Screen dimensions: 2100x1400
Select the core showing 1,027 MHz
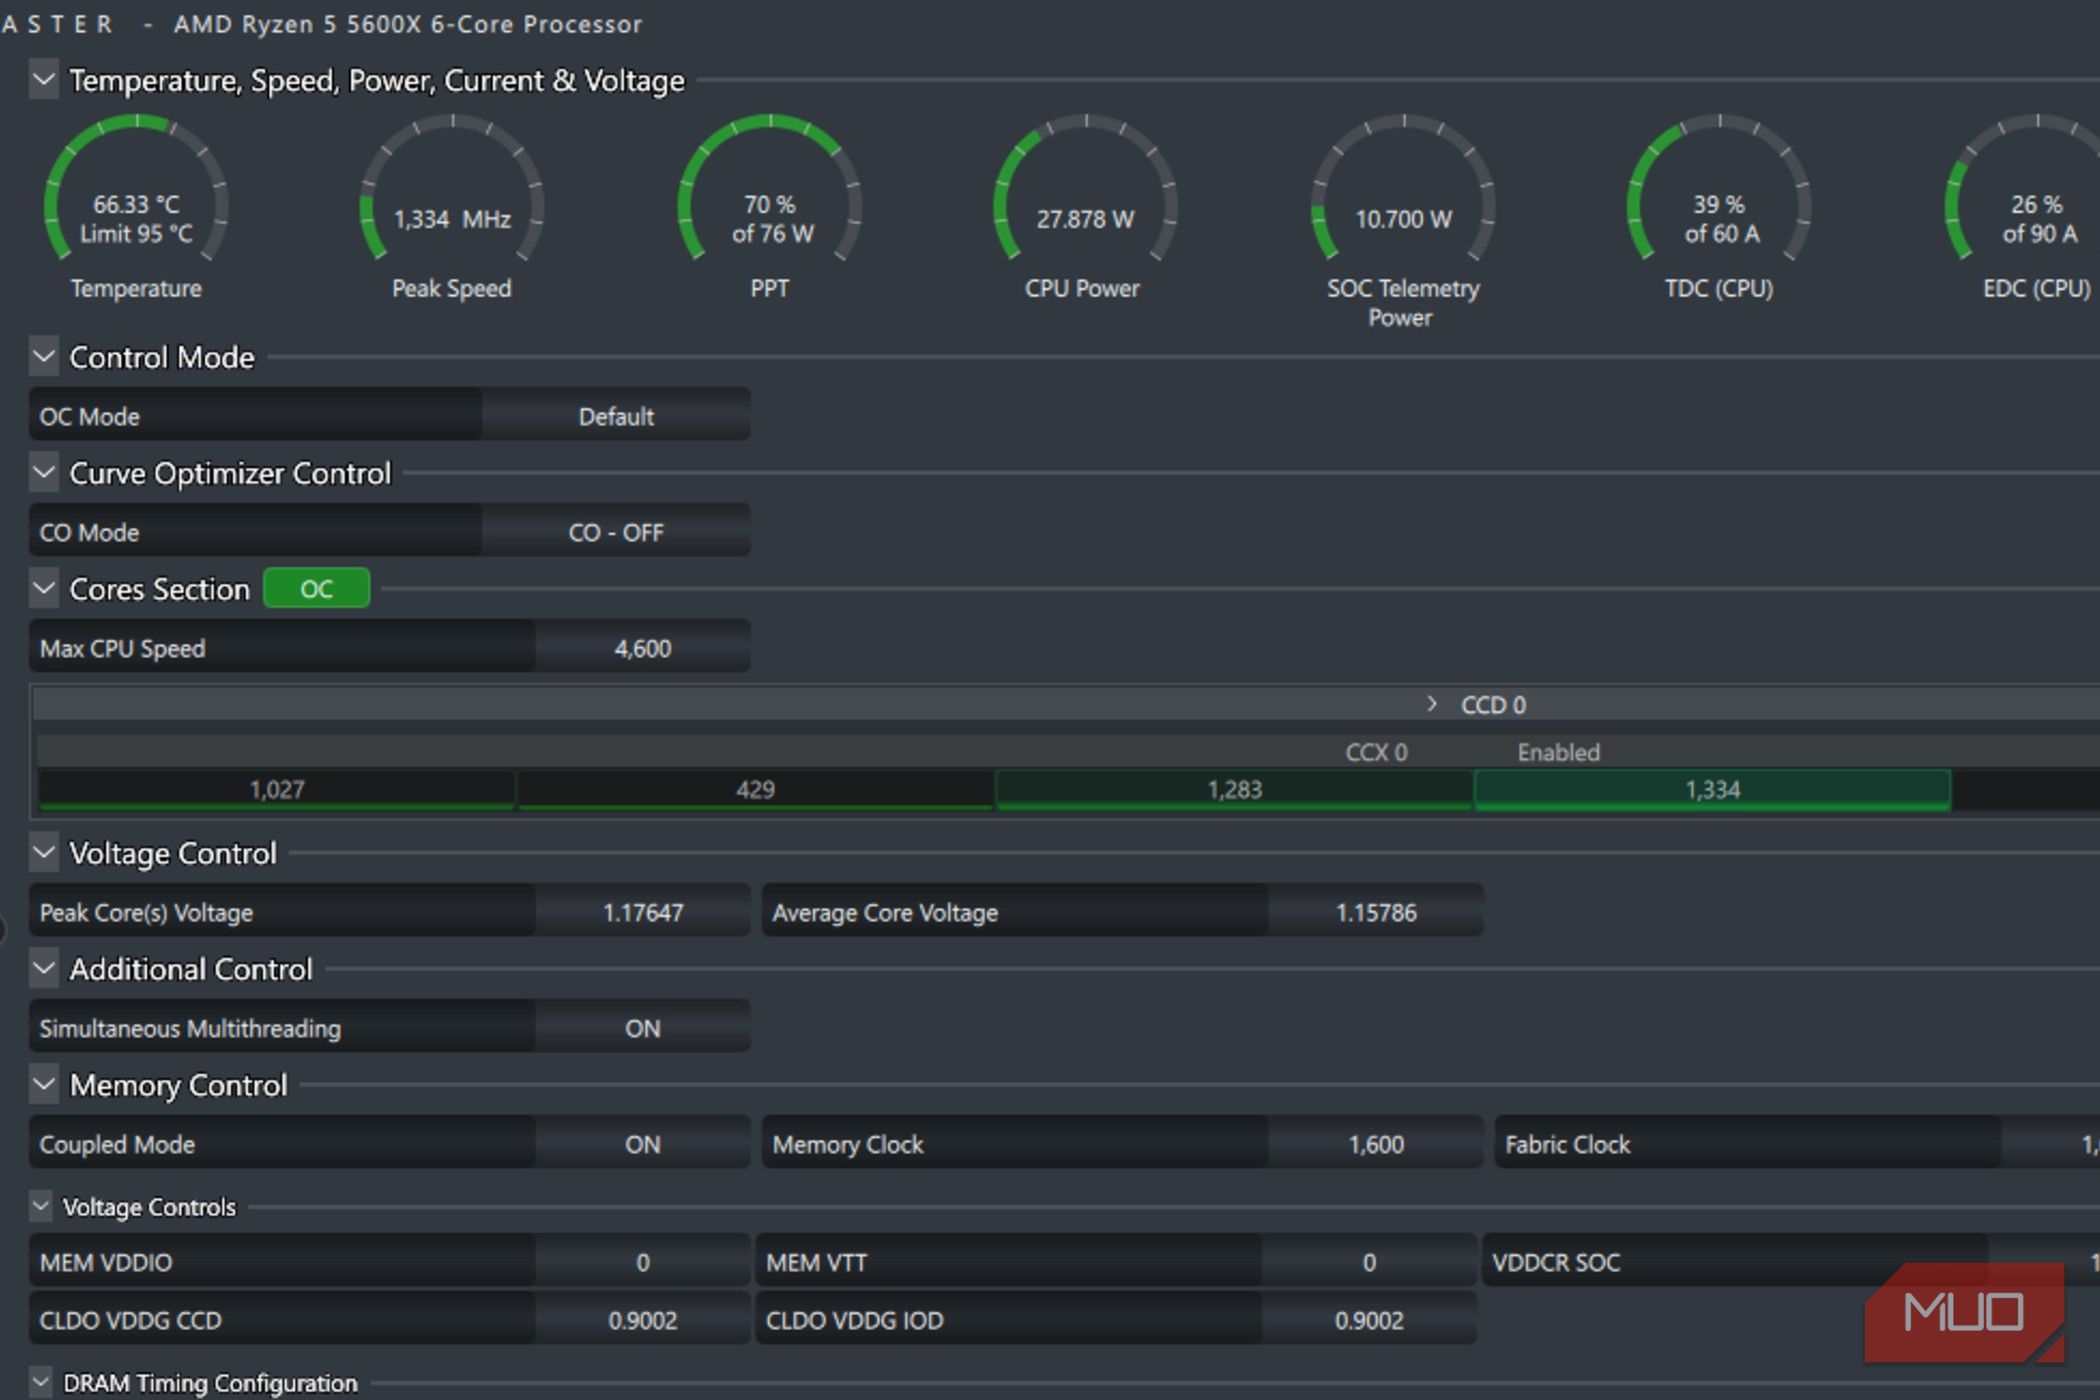277,789
